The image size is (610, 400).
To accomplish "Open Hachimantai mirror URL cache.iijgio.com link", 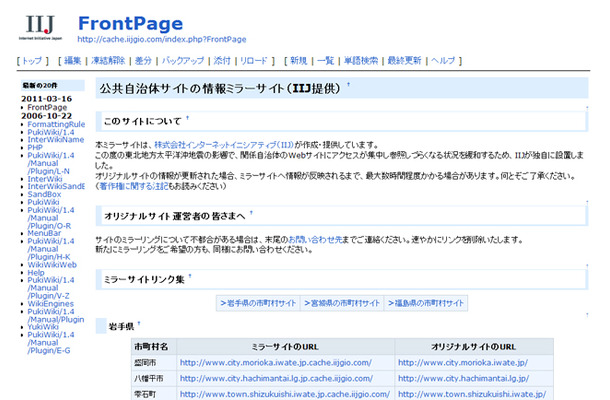I will tap(276, 378).
